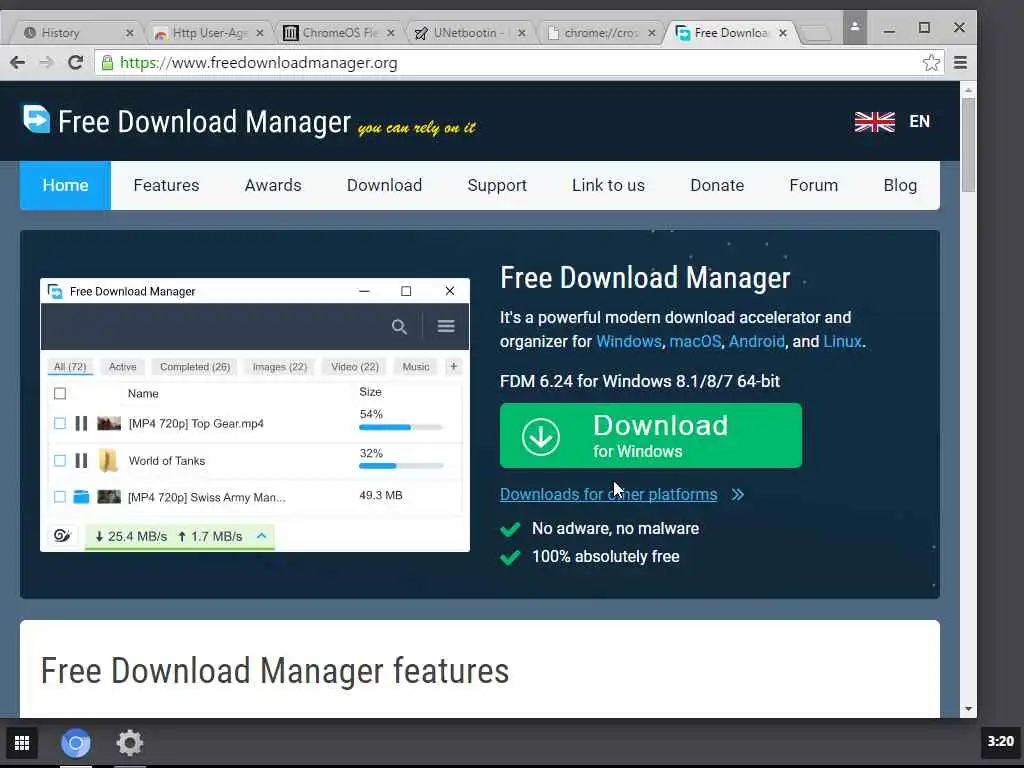Open the ChromeOS launcher grid icon

22,743
